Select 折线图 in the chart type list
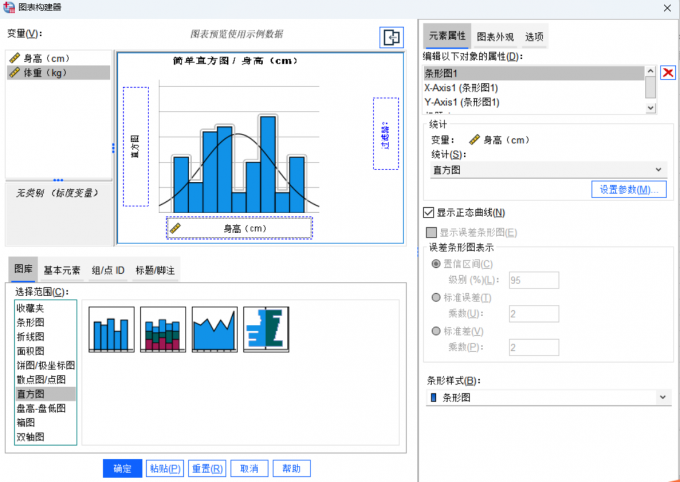The width and height of the screenshot is (680, 482). (x=45, y=337)
